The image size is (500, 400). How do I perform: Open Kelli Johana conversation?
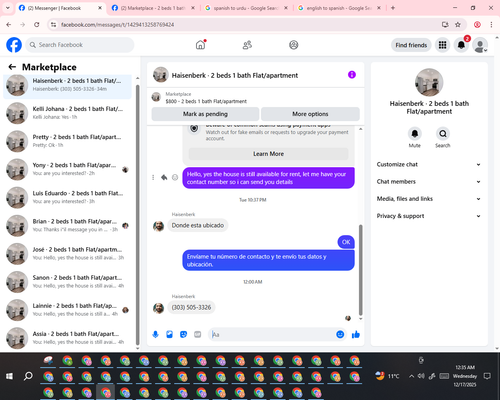68,113
